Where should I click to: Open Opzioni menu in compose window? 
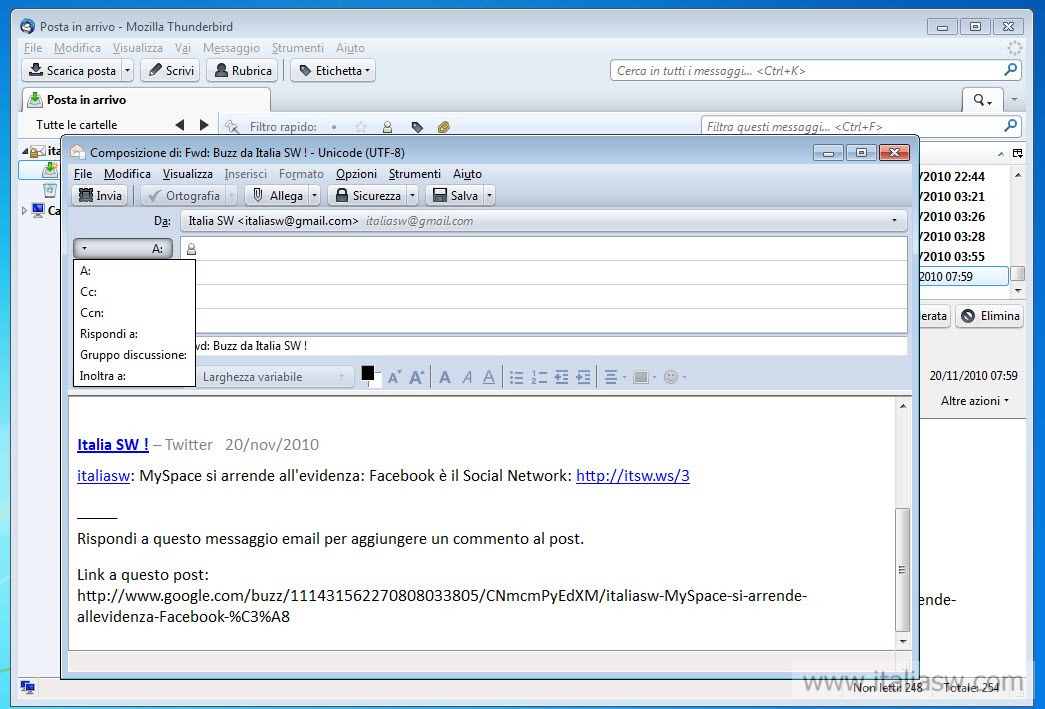point(356,174)
